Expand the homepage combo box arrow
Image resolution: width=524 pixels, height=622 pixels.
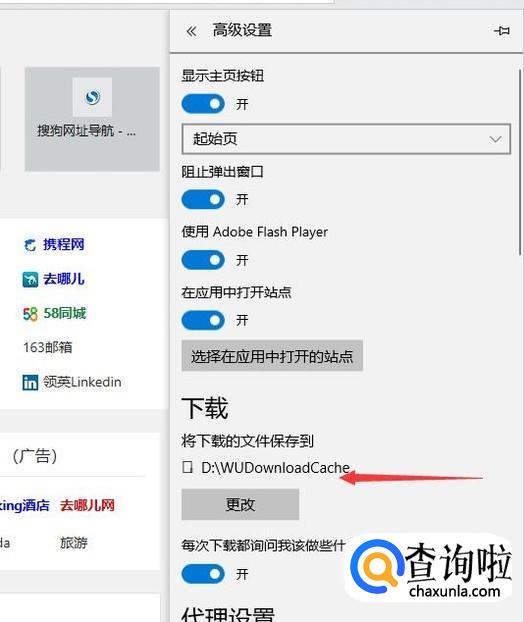tap(495, 139)
